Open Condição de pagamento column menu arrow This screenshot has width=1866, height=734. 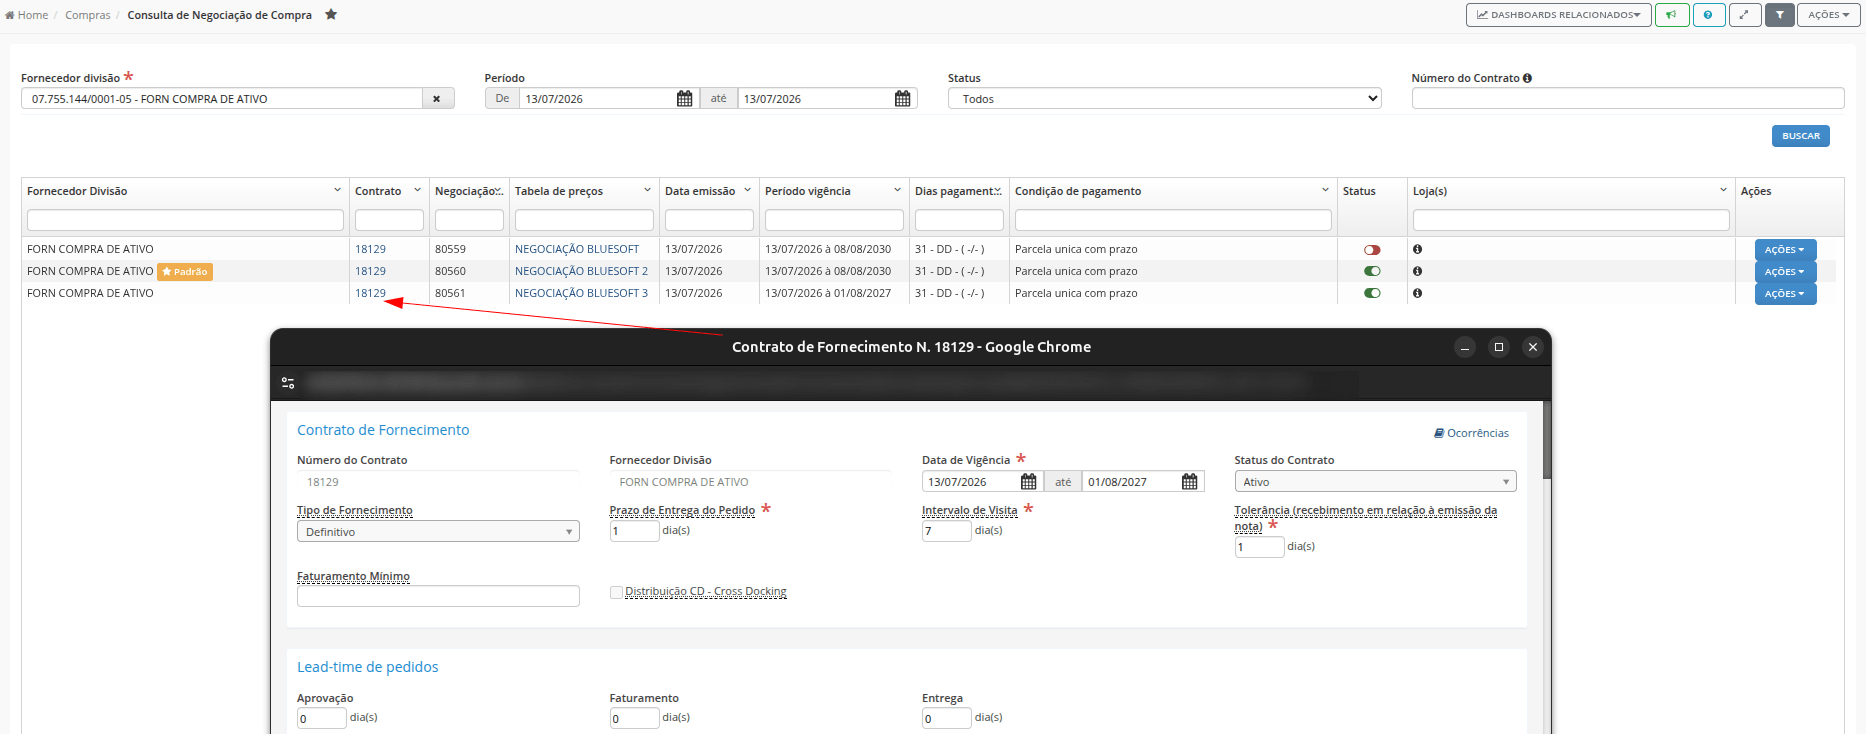pos(1326,190)
